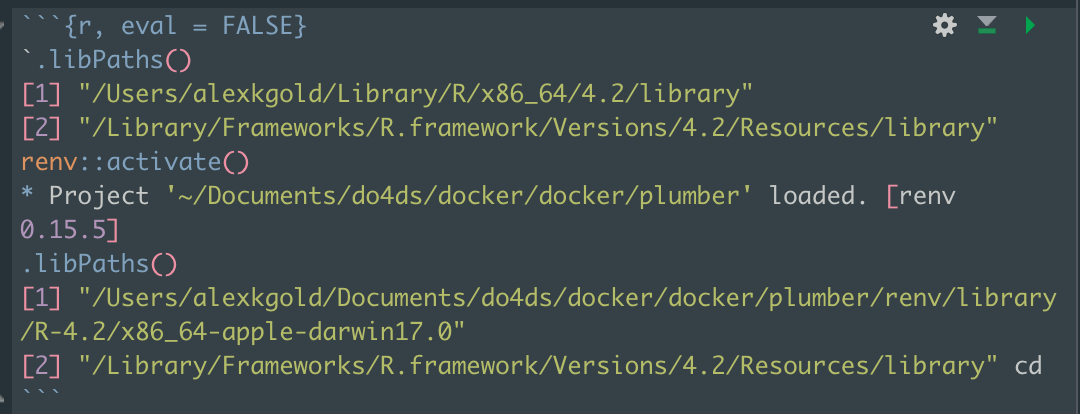Click the trailing cd text
This screenshot has height=414, width=1080.
click(x=1028, y=366)
